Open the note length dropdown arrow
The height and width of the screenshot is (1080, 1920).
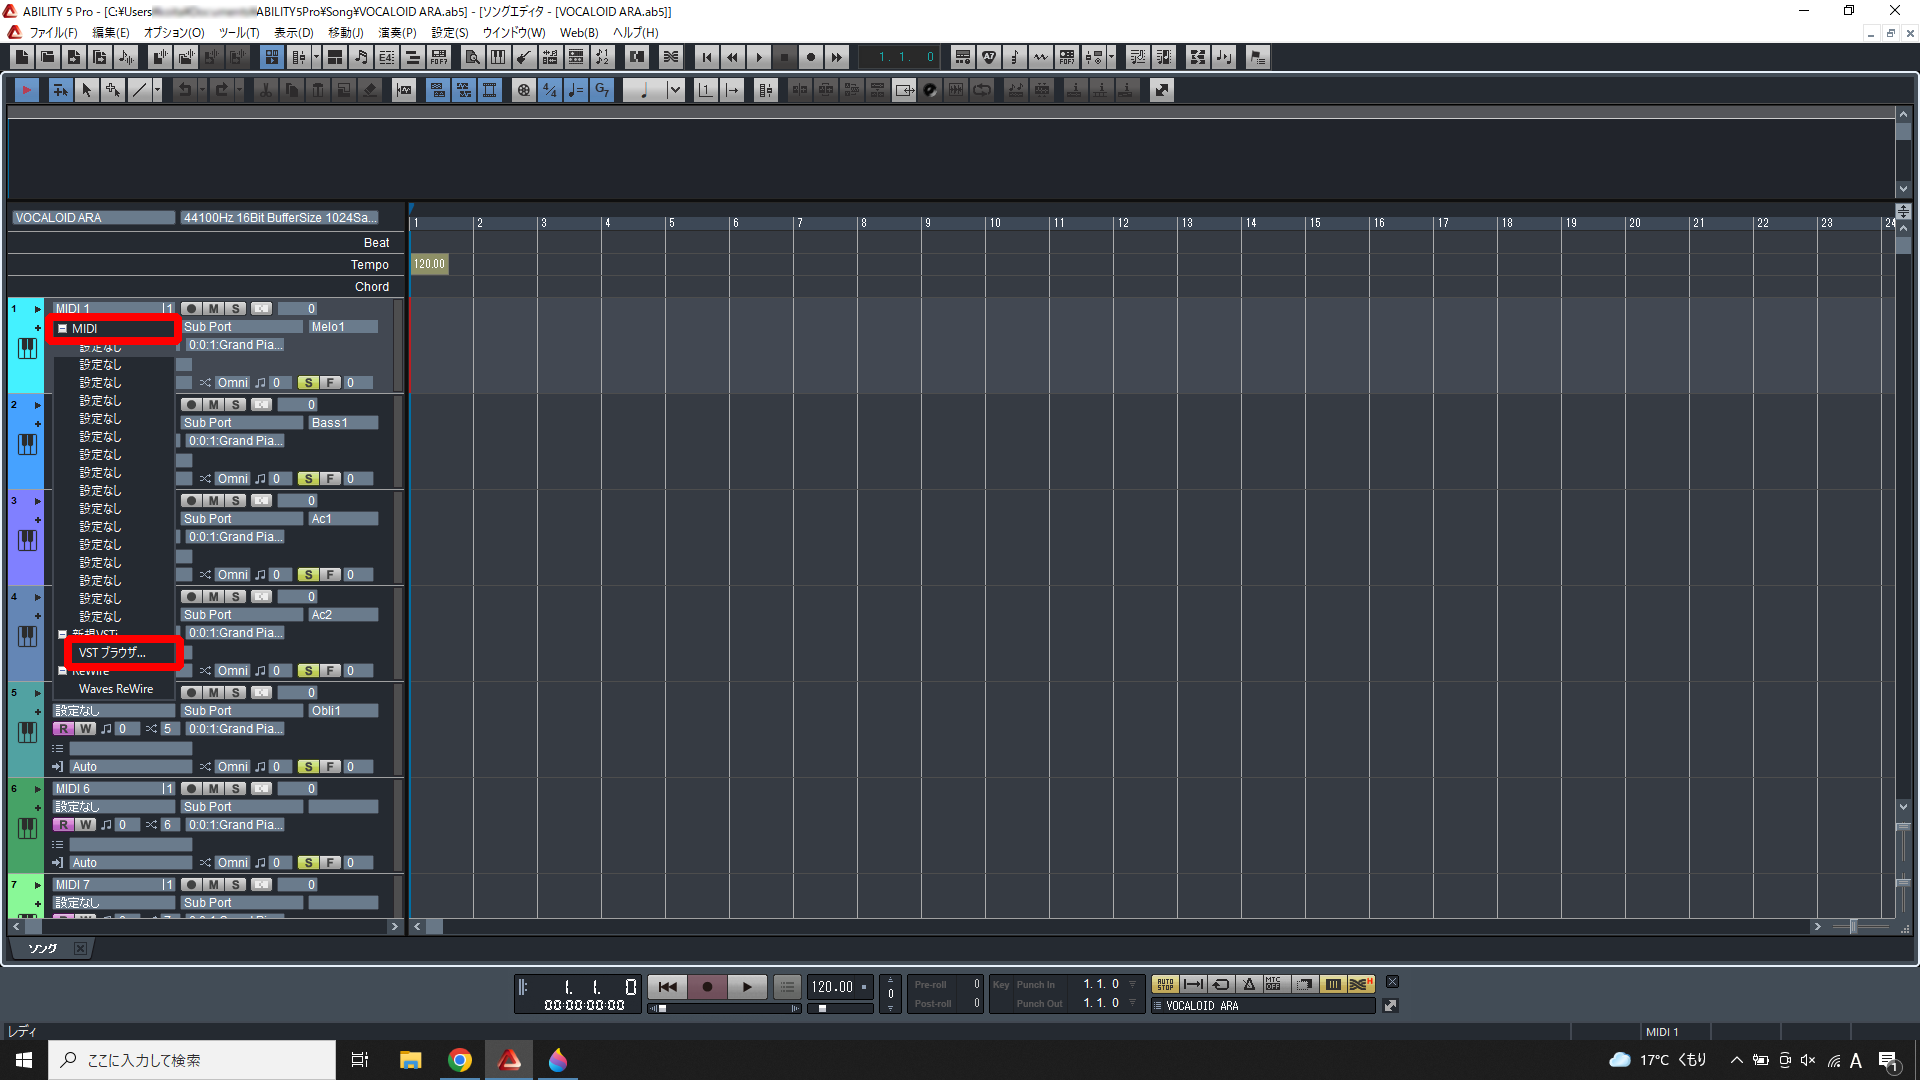click(675, 90)
